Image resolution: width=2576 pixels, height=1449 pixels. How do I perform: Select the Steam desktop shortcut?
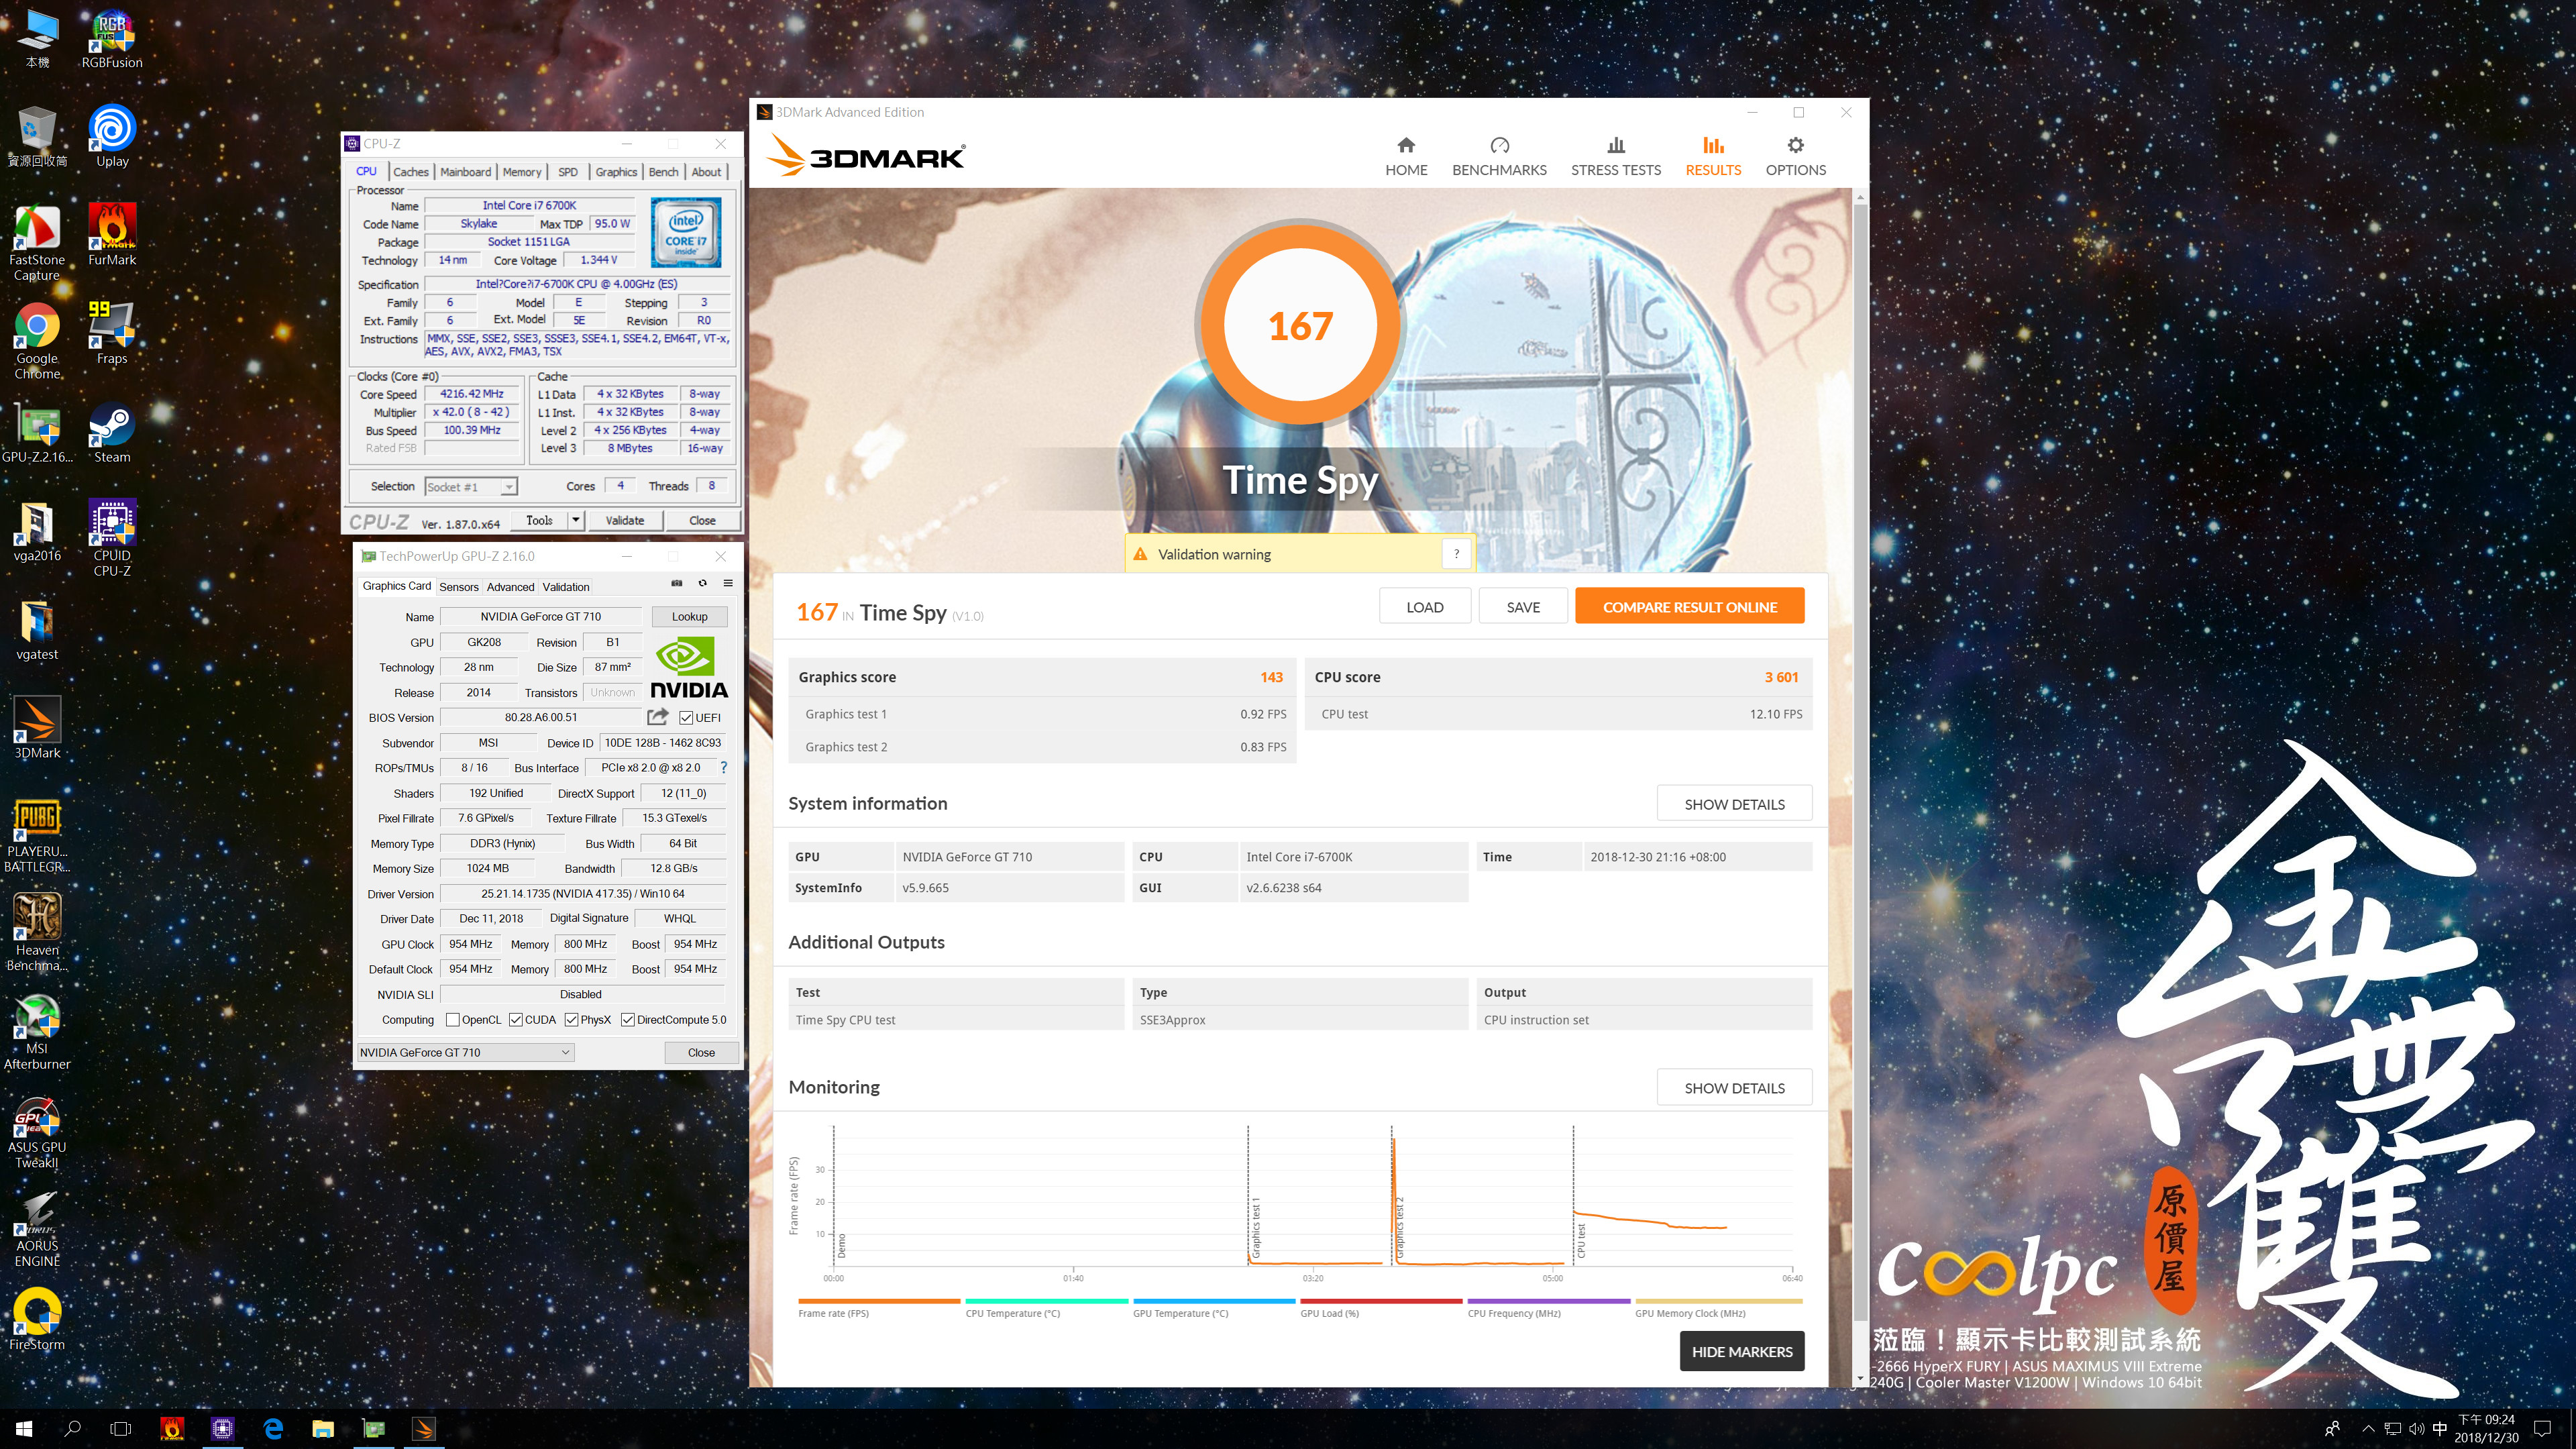(x=112, y=432)
